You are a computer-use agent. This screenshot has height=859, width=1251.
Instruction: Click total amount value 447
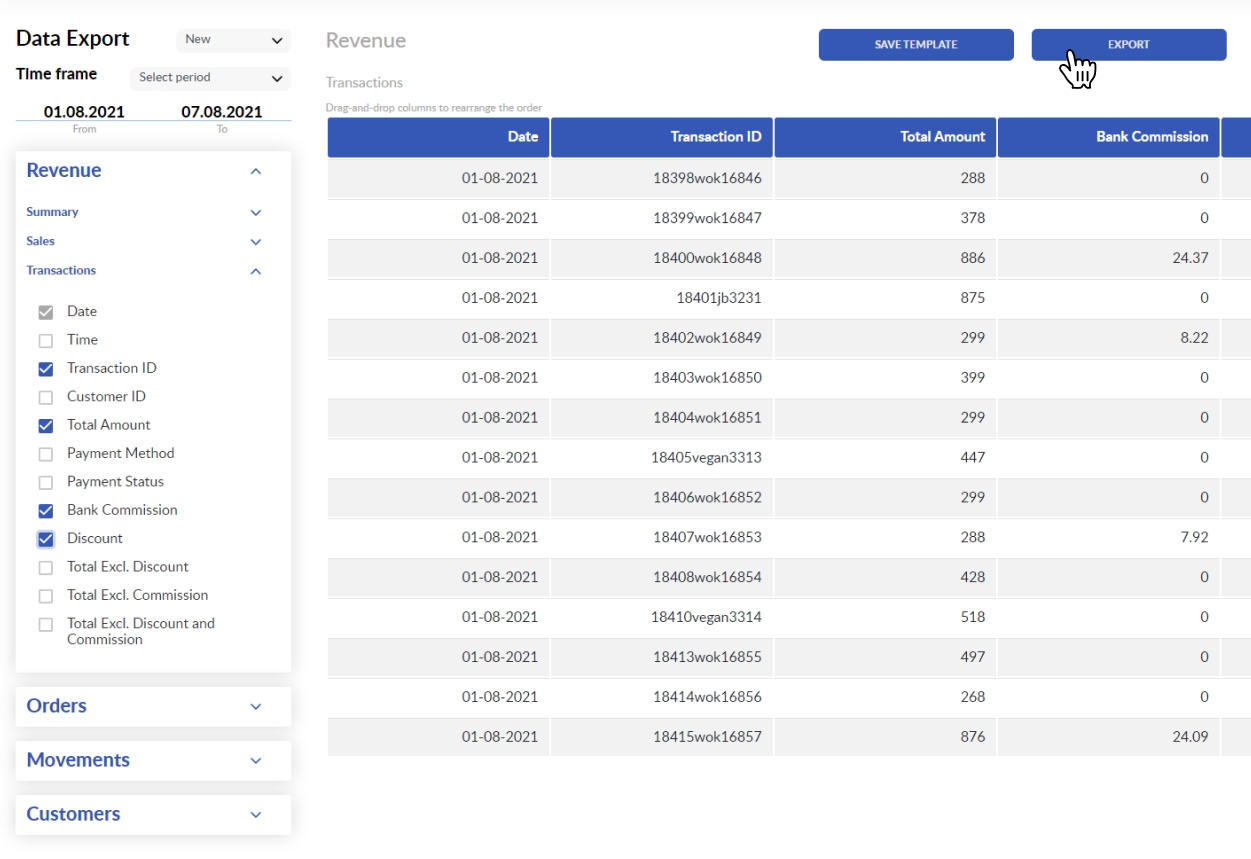(972, 458)
